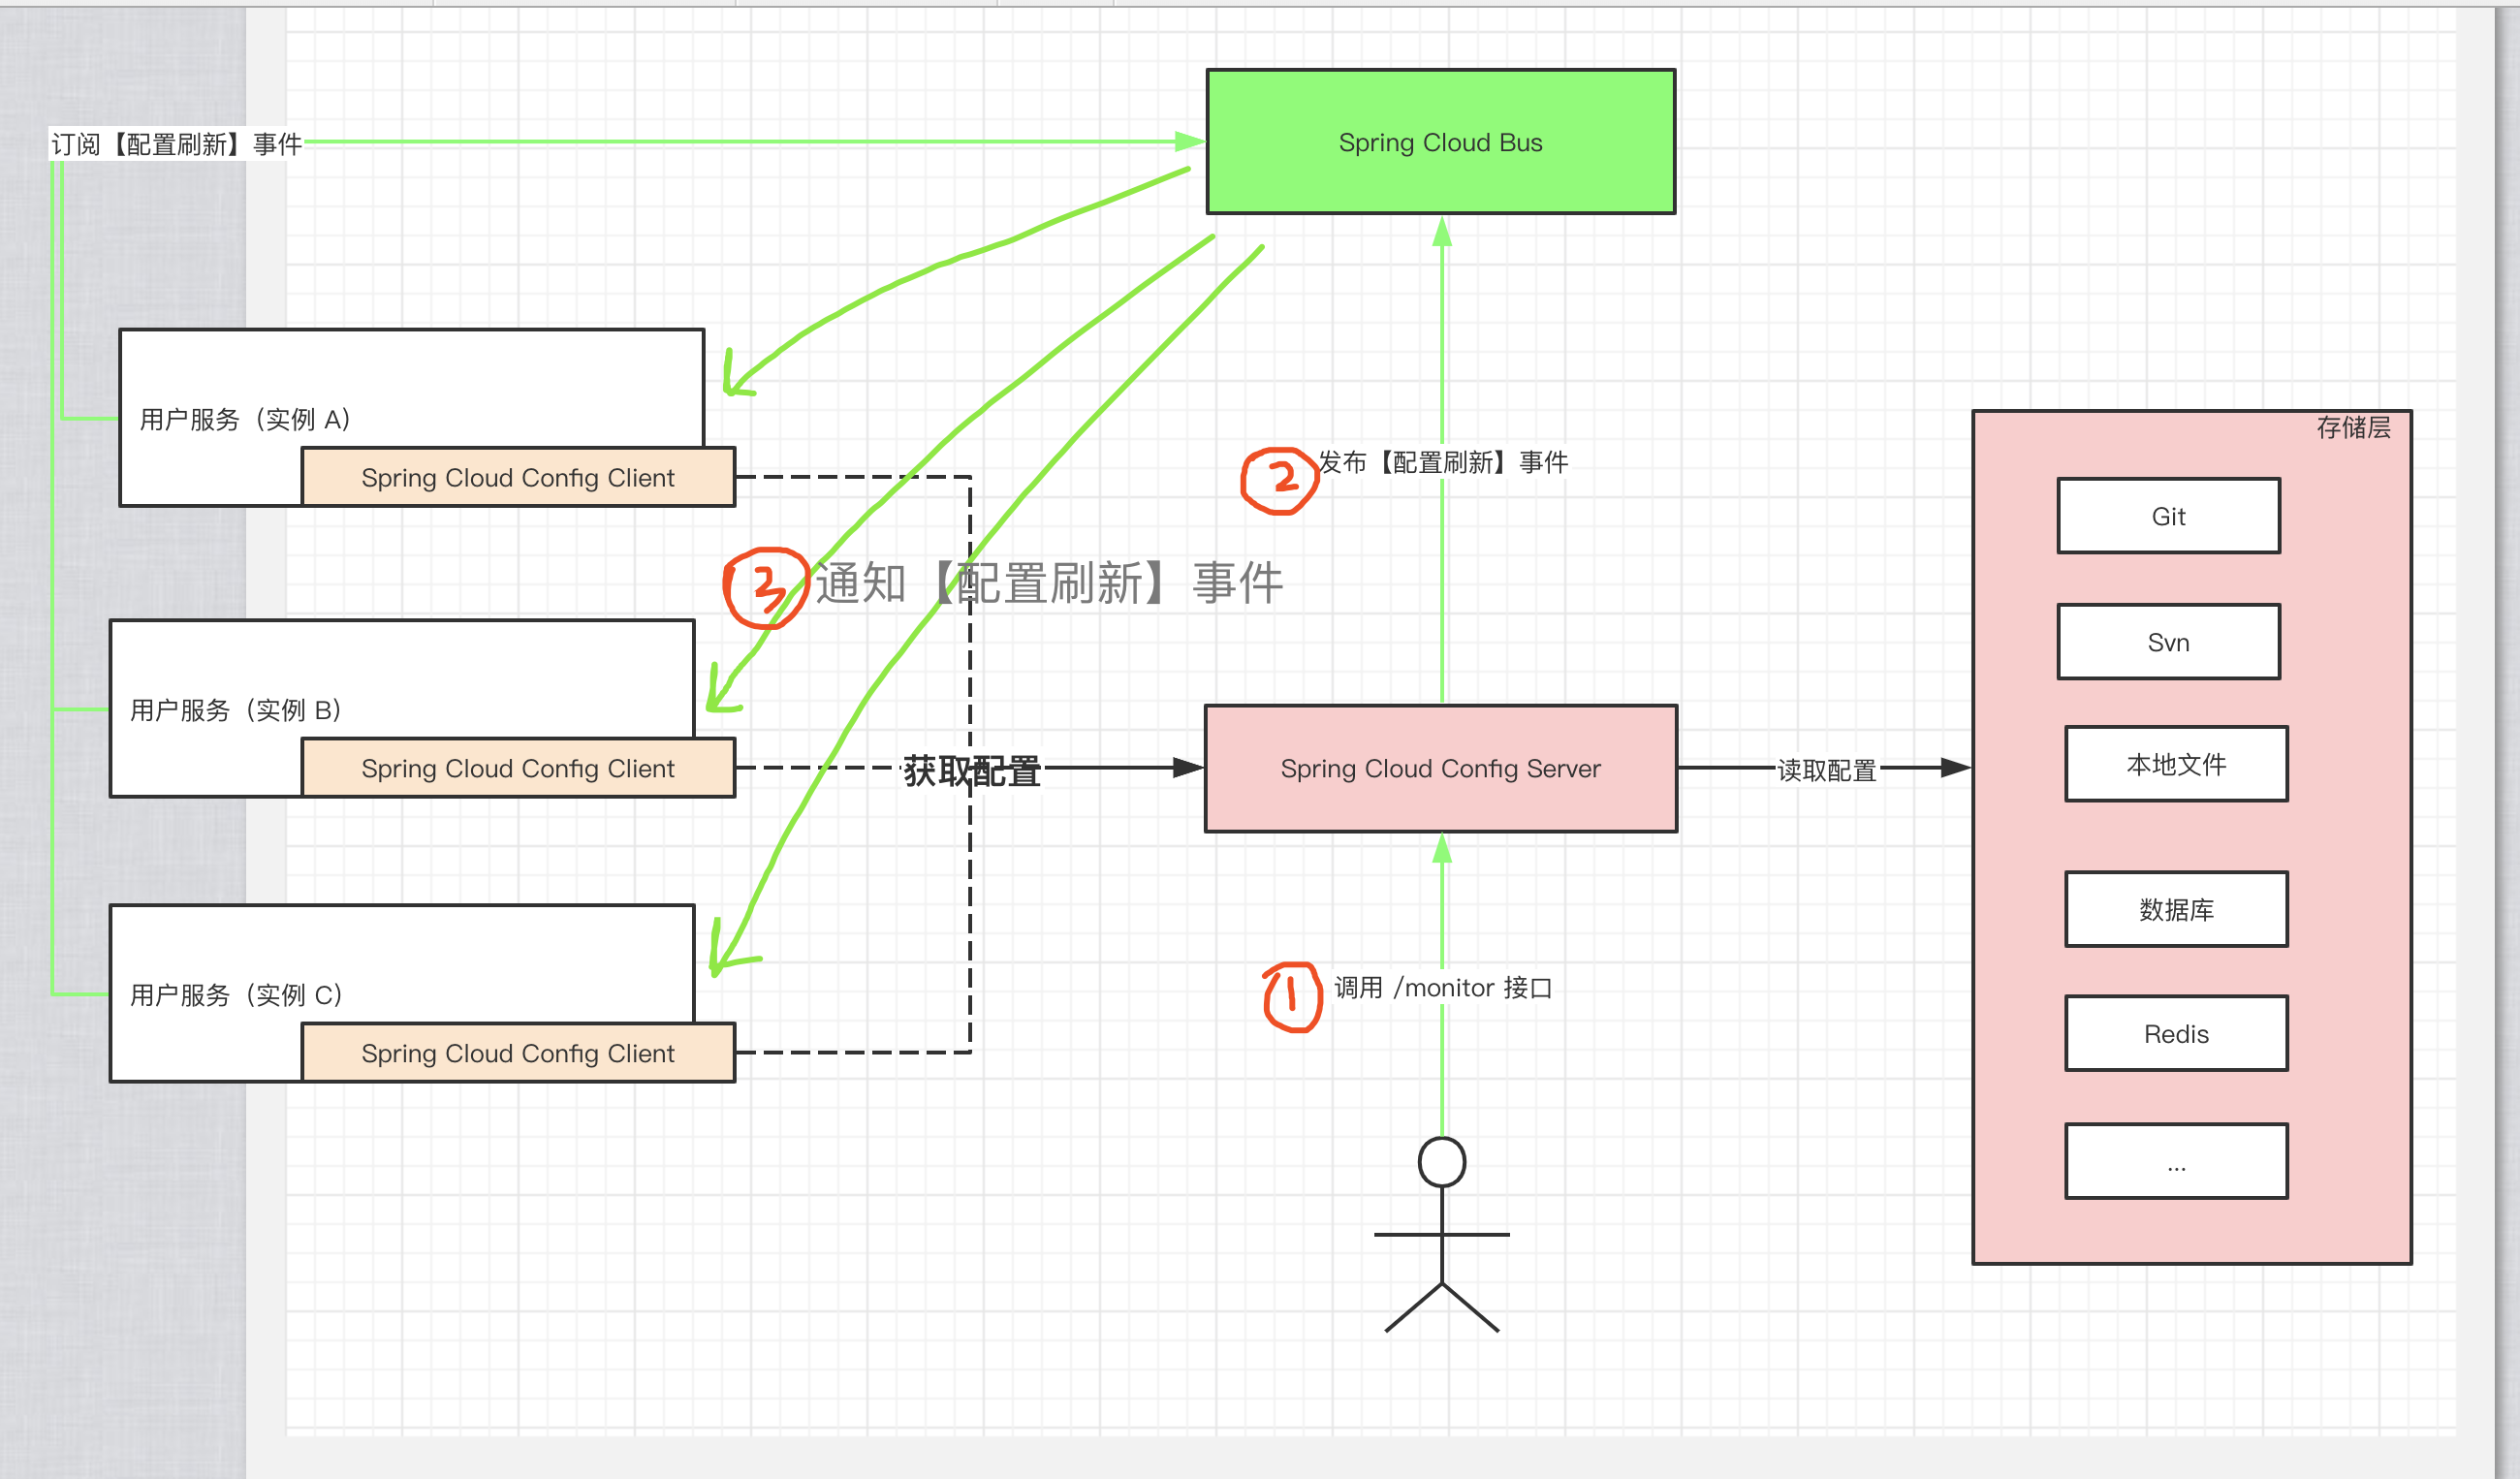Select the 读取配置 arrow label
2520x1479 pixels.
(x=1825, y=770)
